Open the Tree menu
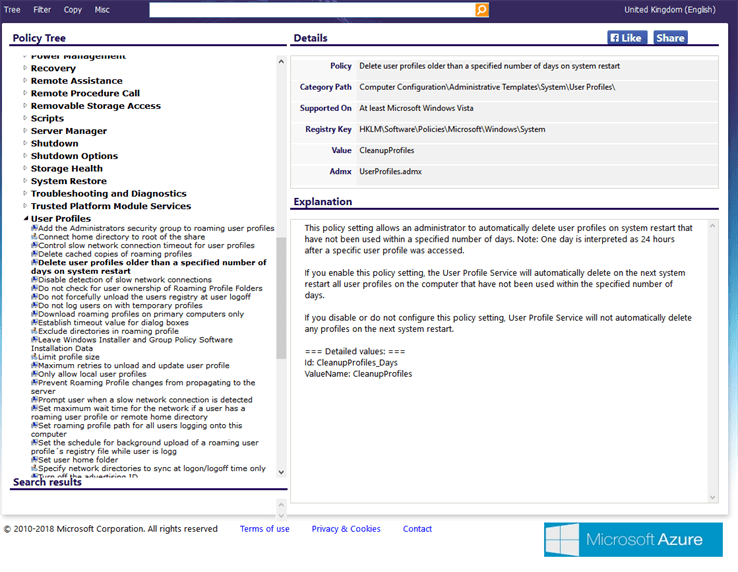 click(x=12, y=9)
